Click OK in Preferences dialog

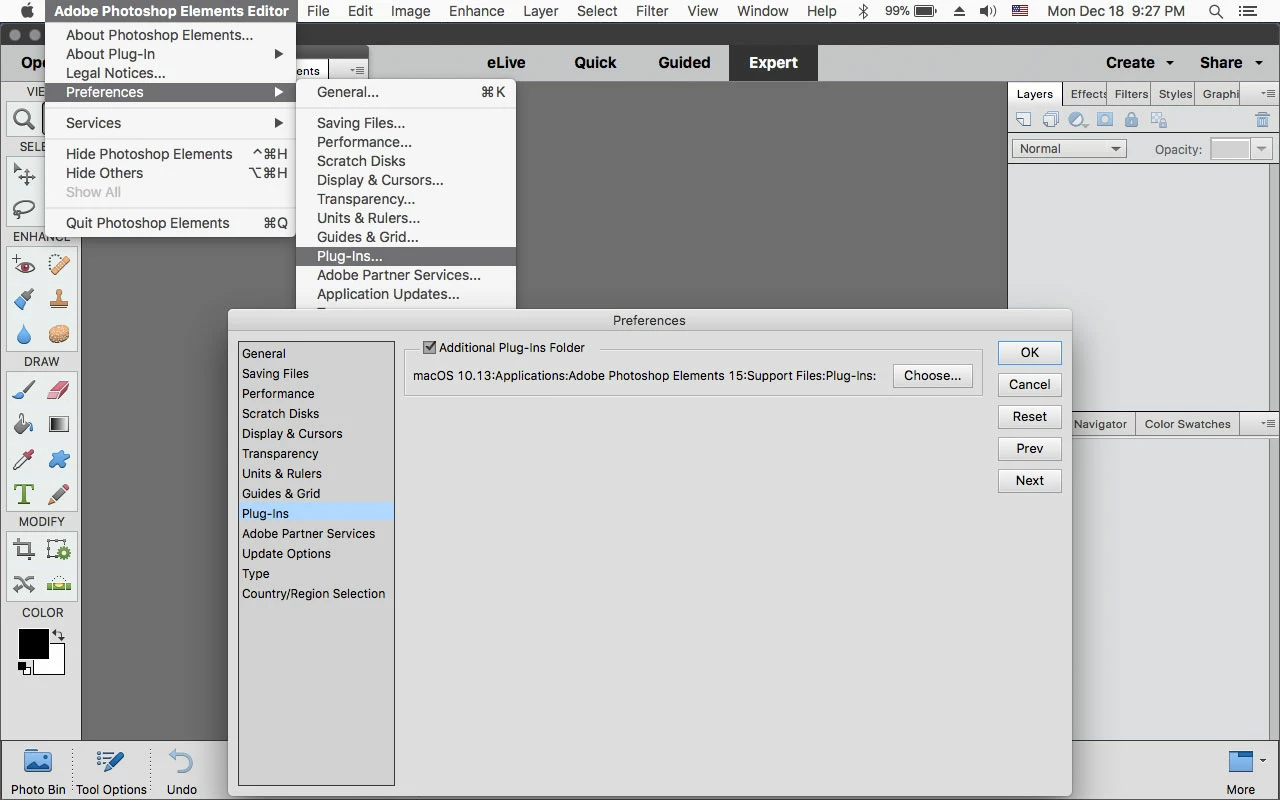tap(1029, 353)
